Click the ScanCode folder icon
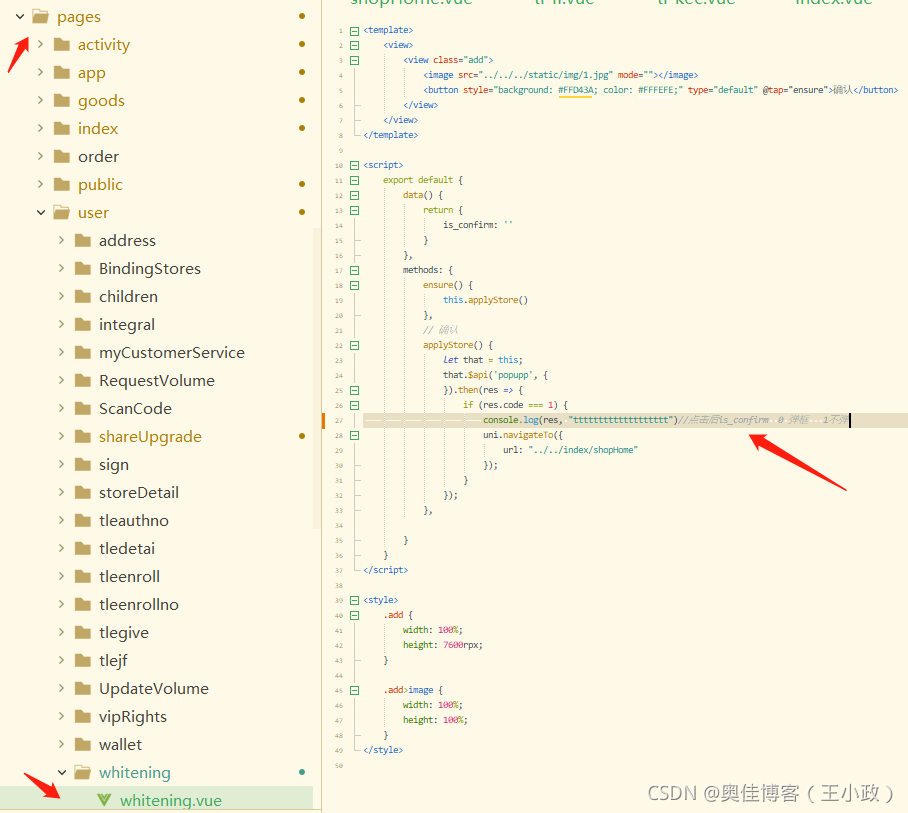Image resolution: width=908 pixels, height=813 pixels. click(83, 408)
